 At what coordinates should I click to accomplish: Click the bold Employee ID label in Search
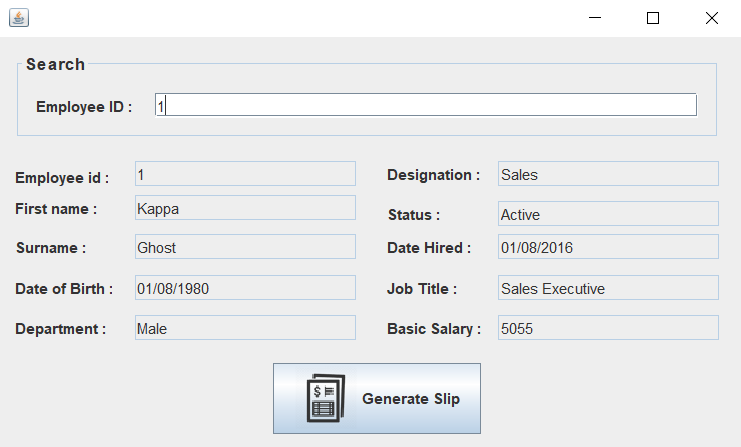click(84, 107)
